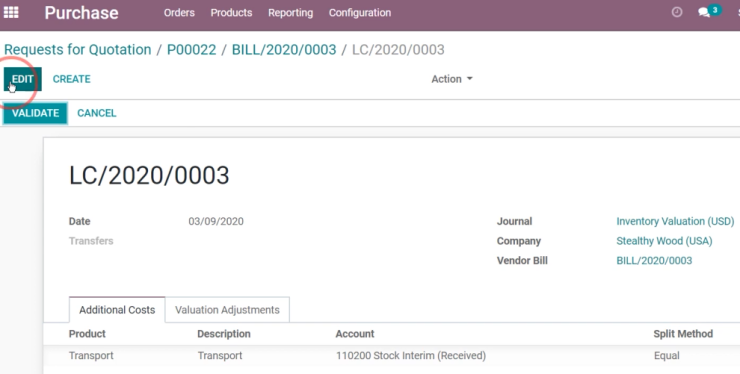Image resolution: width=740 pixels, height=374 pixels.
Task: Open the Reporting menu
Action: 290,13
